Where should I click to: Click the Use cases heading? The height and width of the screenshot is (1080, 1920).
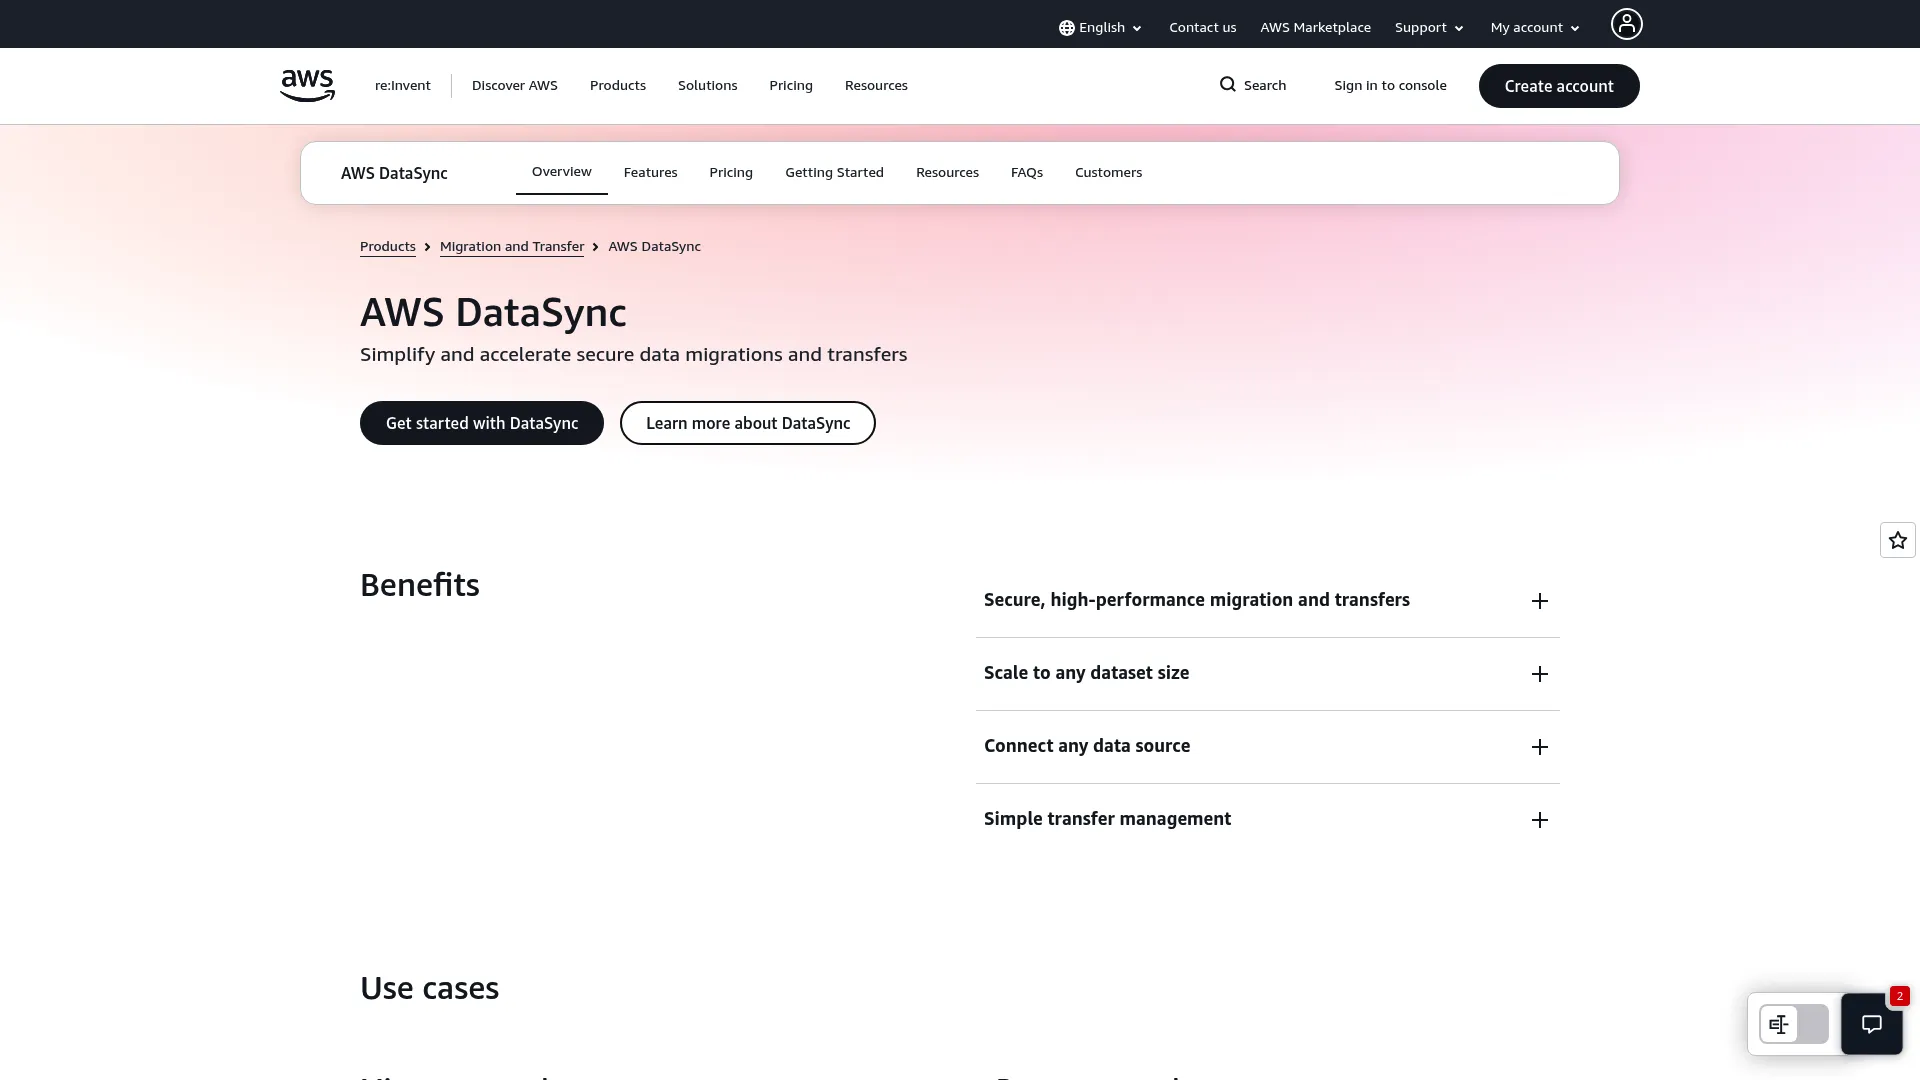429,988
